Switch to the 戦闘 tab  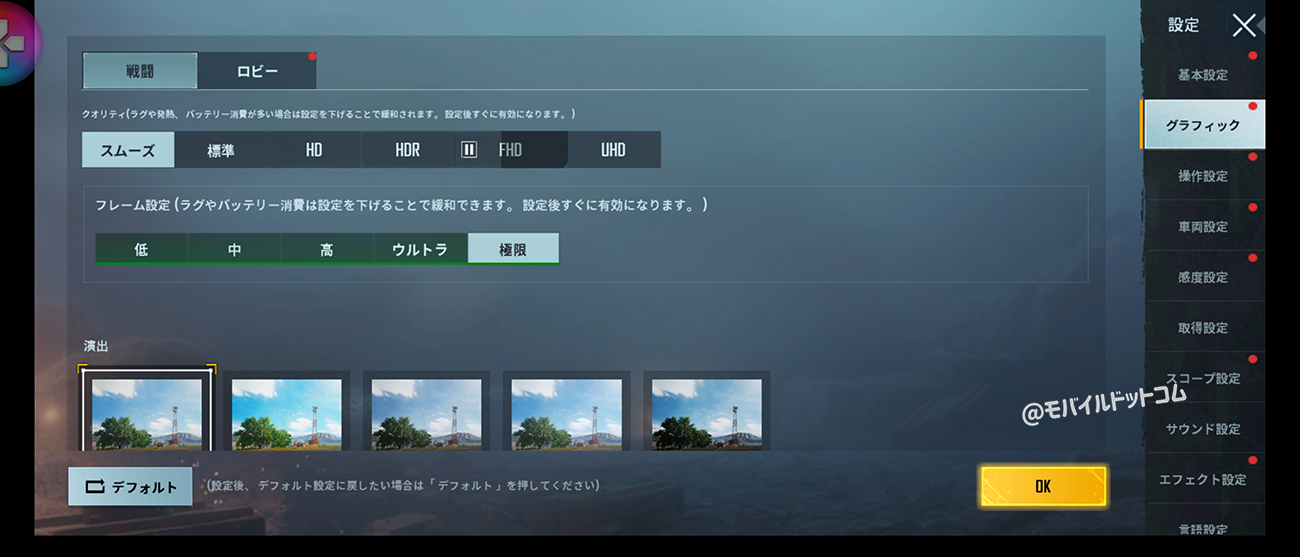[x=140, y=71]
